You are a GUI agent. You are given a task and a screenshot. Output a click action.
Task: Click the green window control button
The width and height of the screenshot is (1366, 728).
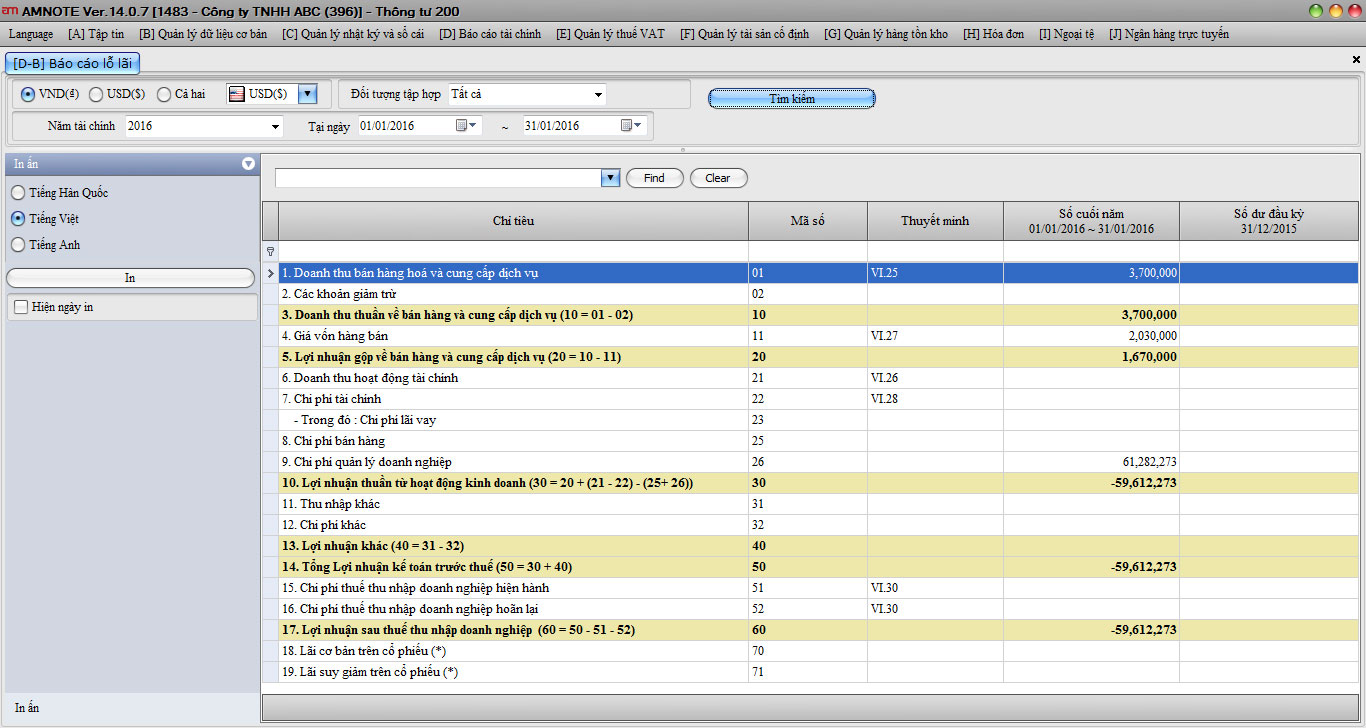coord(1314,10)
